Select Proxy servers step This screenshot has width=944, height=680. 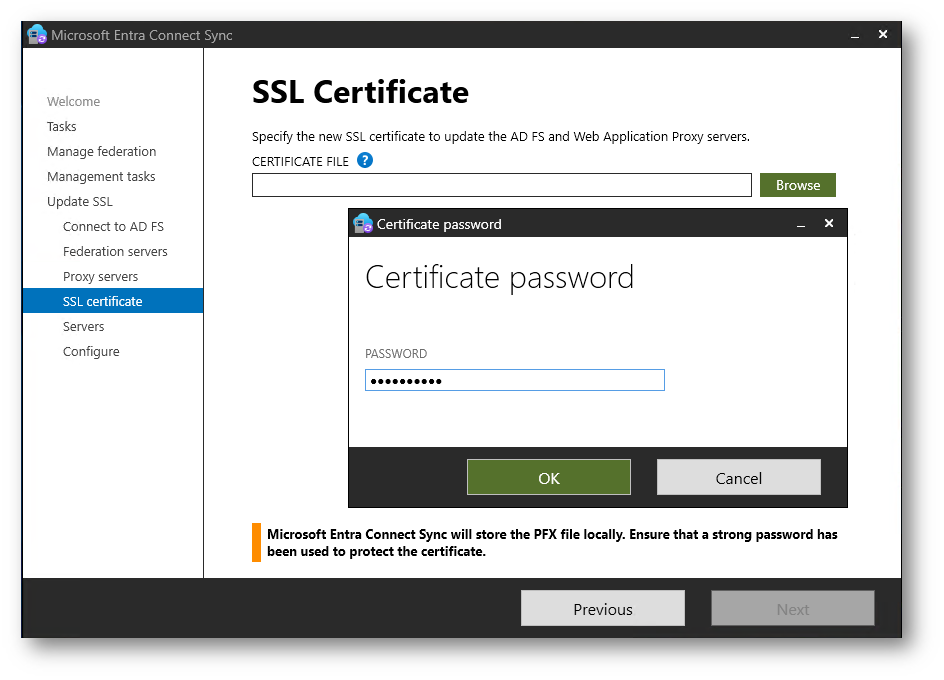[x=101, y=276]
